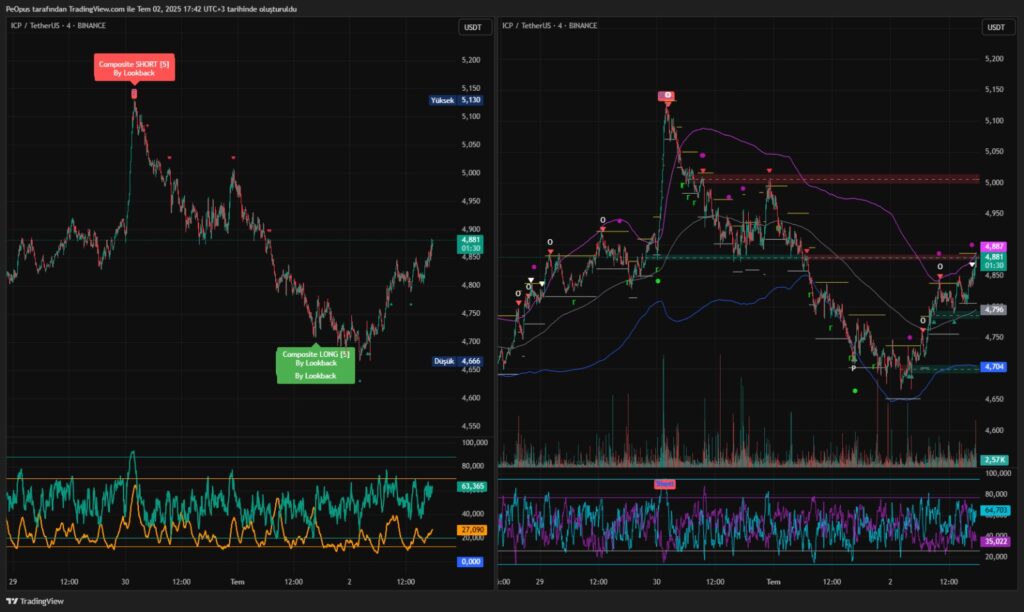The width and height of the screenshot is (1024, 612).
Task: Open the USDT currency selector on left chart
Action: 472,27
